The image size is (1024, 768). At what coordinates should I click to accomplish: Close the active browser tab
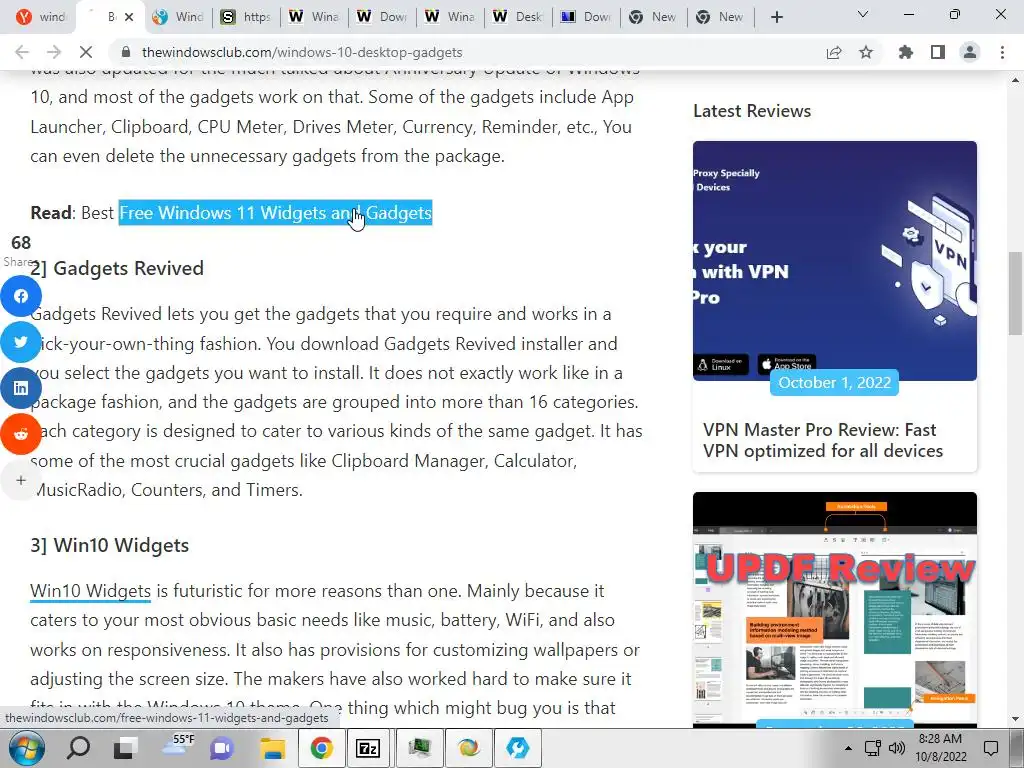(x=129, y=17)
